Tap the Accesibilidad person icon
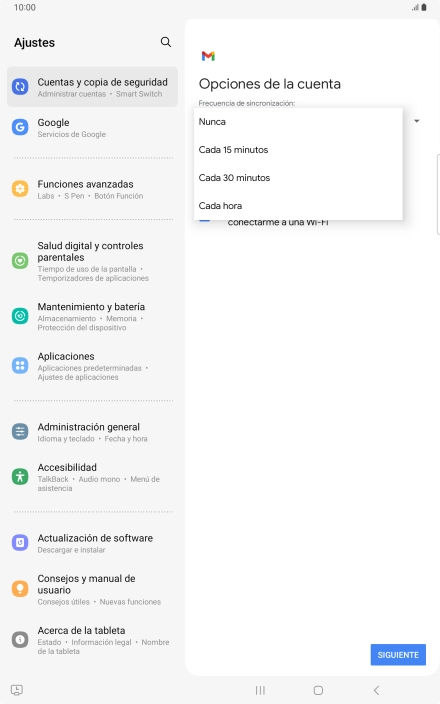This screenshot has width=440, height=704. pos(20,477)
